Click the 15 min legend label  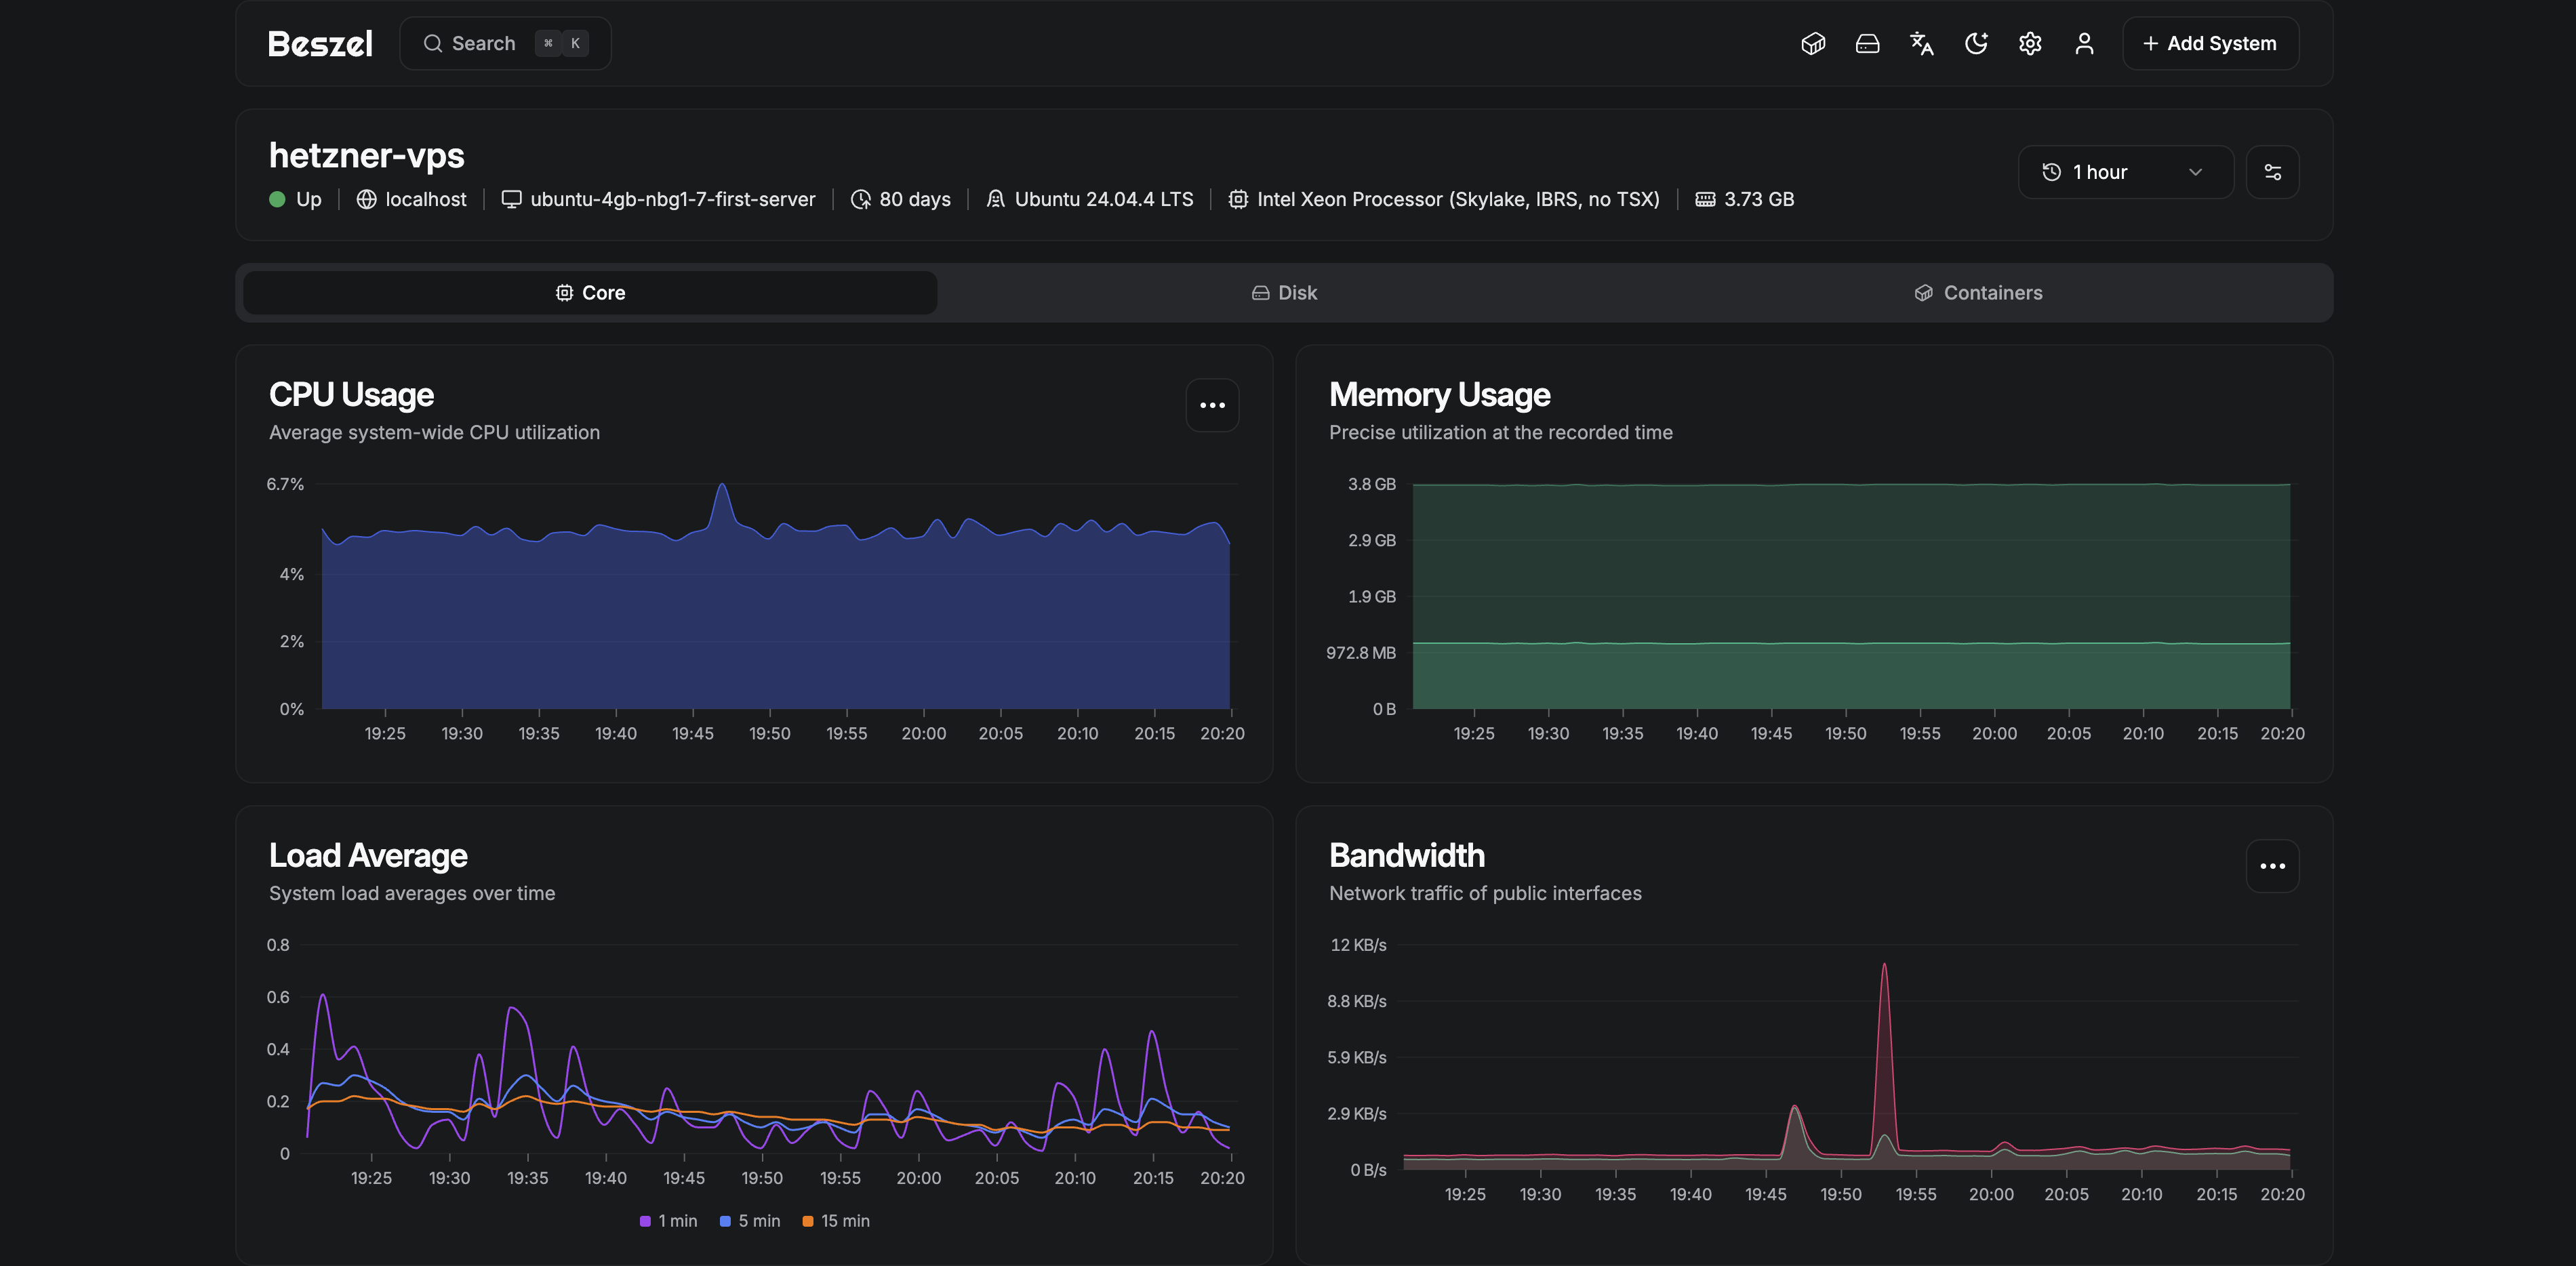coord(845,1221)
